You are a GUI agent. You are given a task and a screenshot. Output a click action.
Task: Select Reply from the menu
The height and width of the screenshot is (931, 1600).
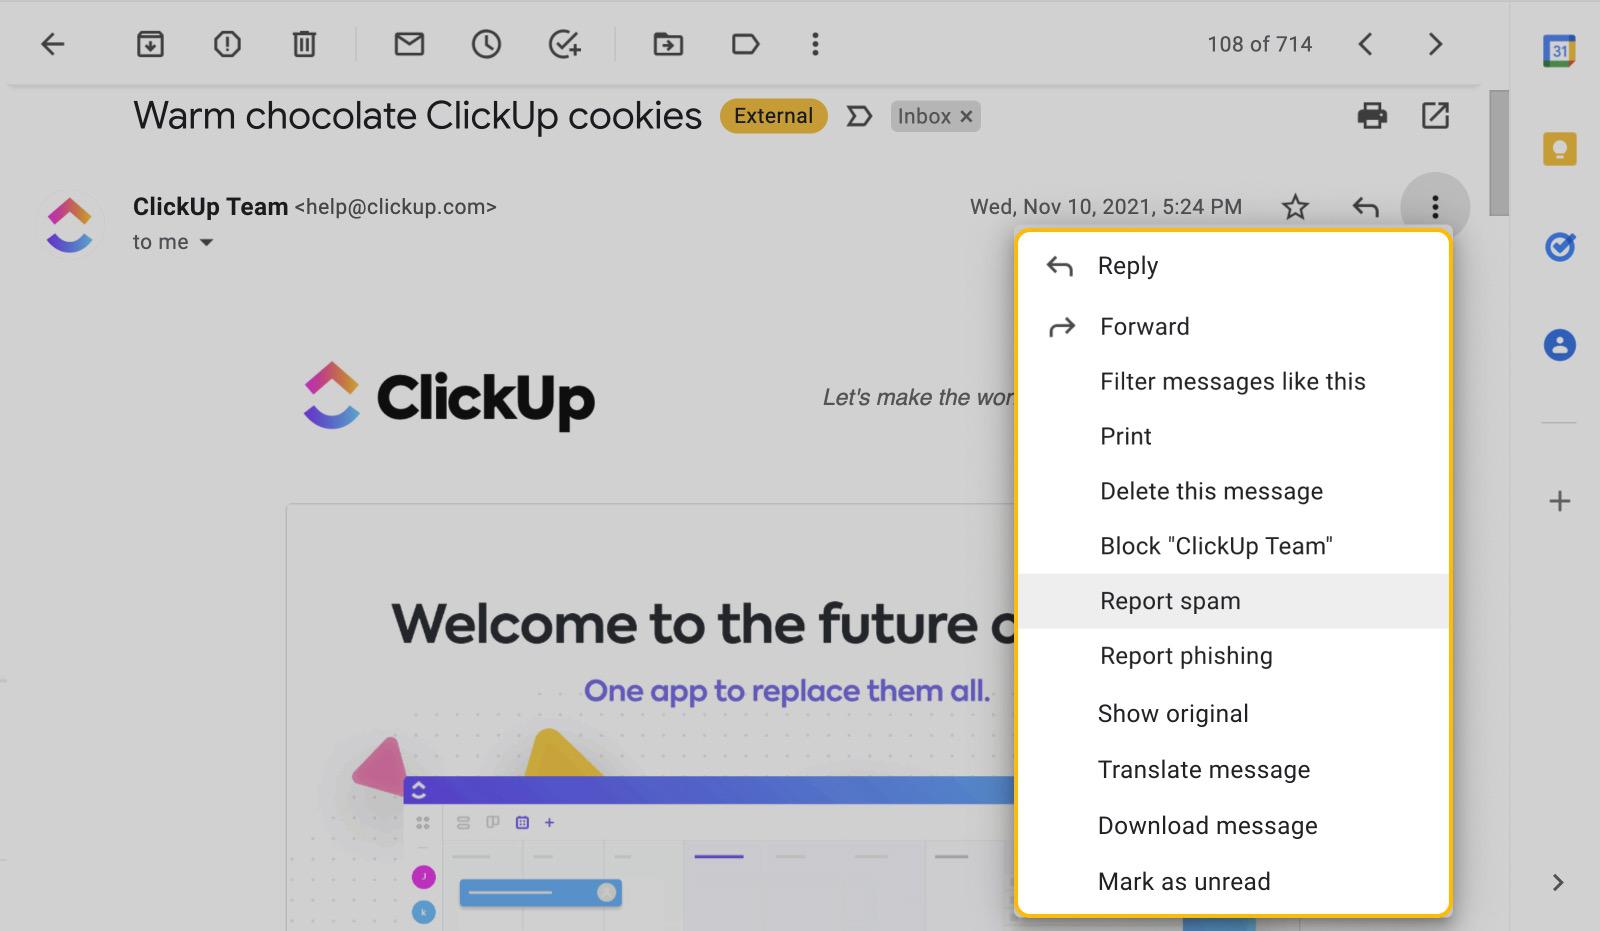[x=1233, y=266]
